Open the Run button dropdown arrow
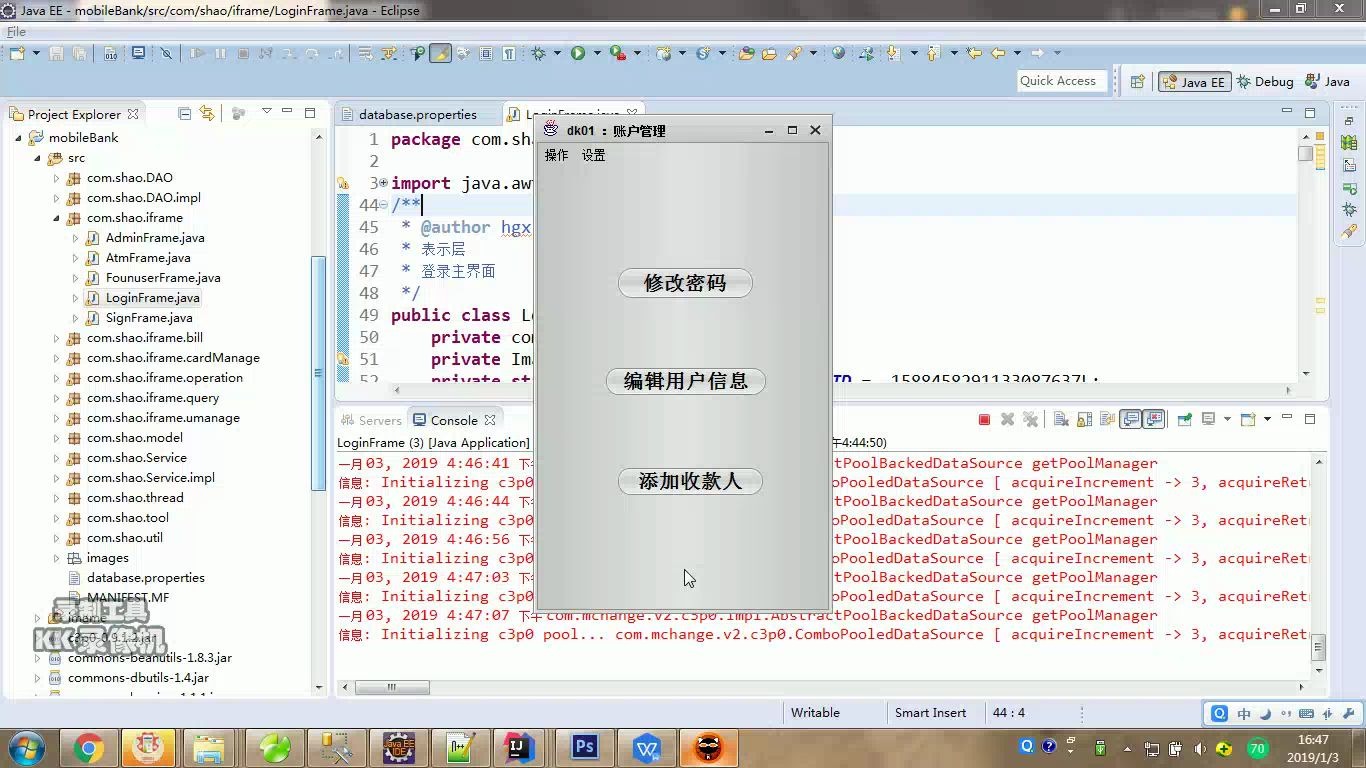This screenshot has width=1366, height=768. 596,52
